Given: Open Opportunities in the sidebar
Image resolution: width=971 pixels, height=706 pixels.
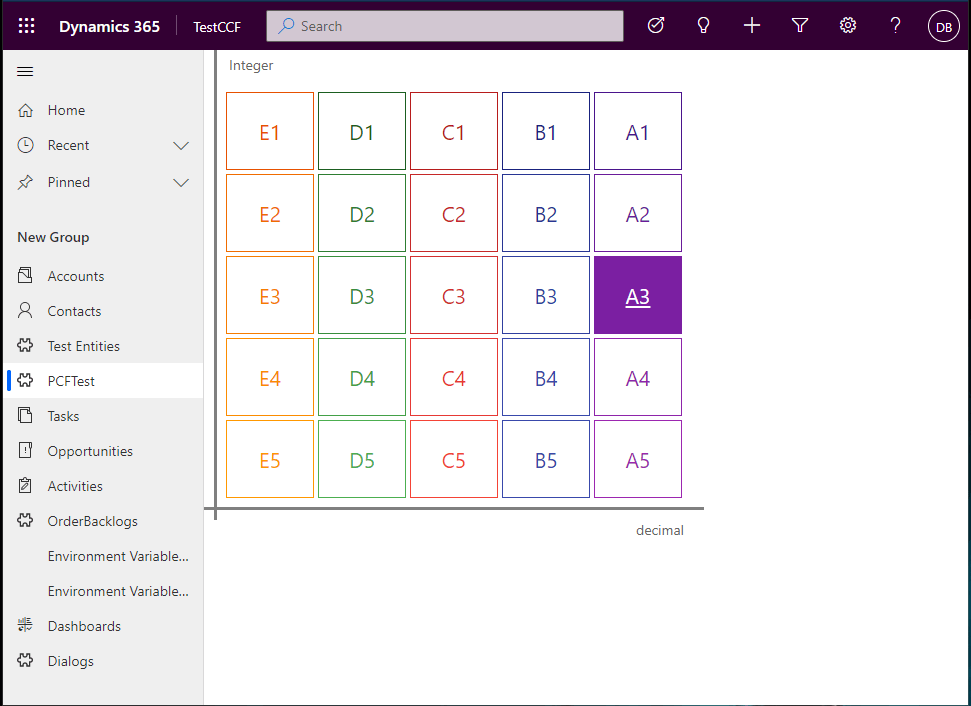Looking at the screenshot, I should 90,451.
